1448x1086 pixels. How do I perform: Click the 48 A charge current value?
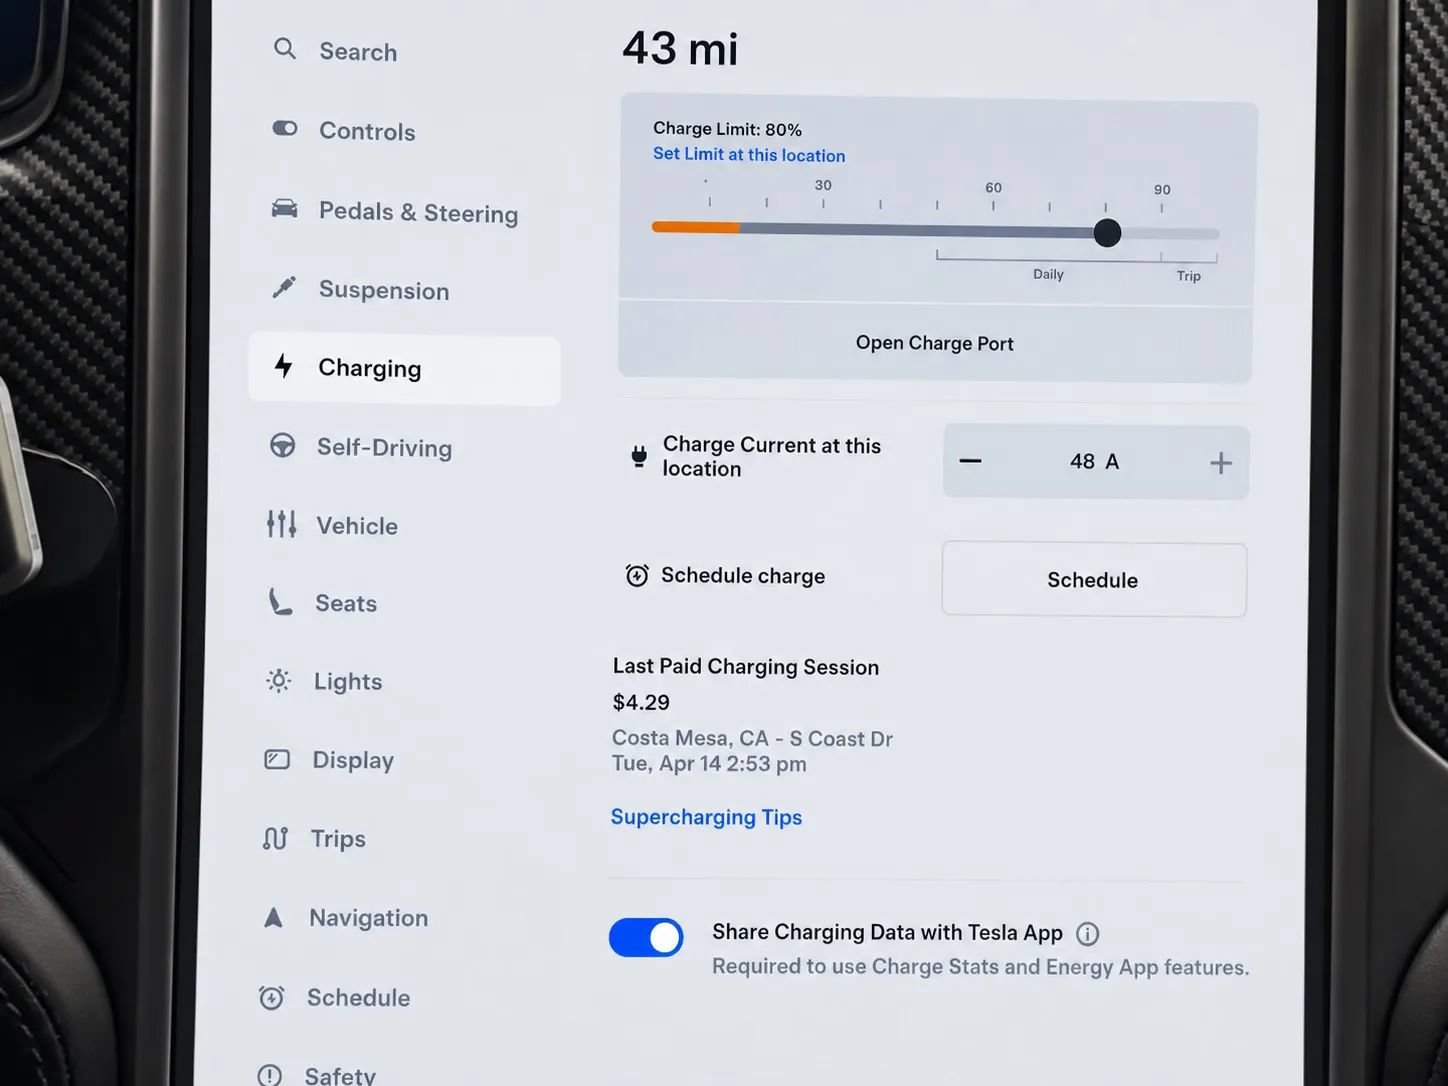1095,461
